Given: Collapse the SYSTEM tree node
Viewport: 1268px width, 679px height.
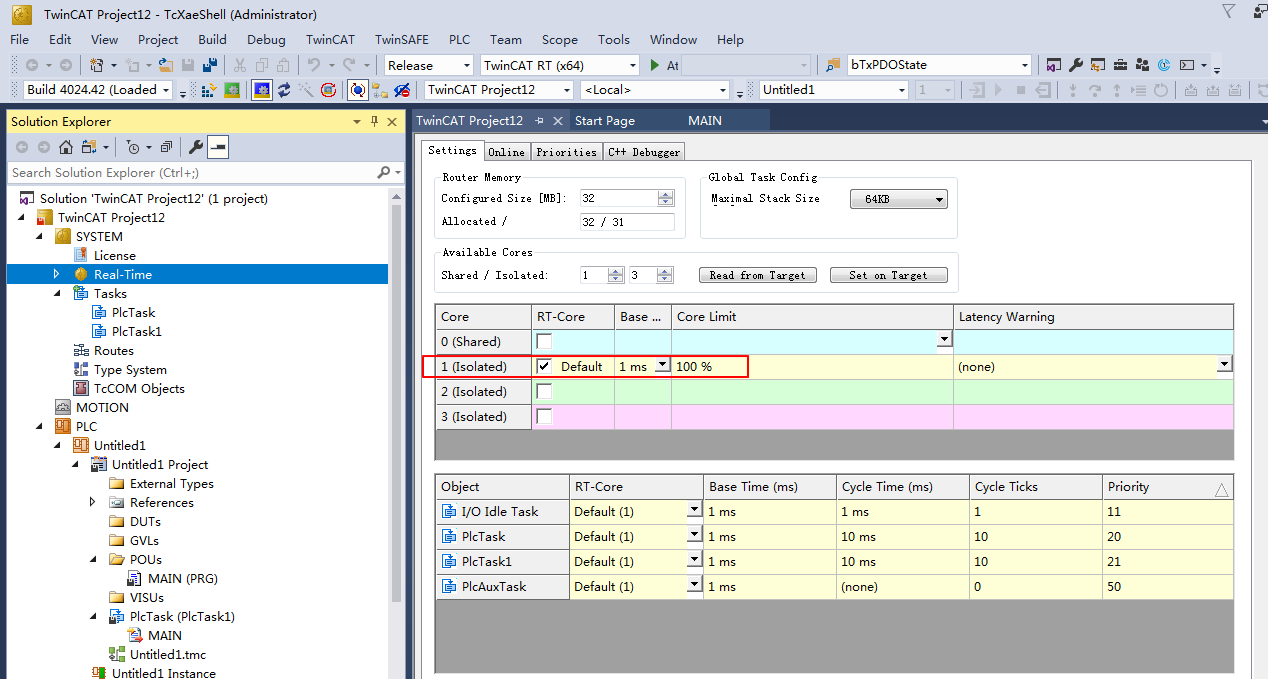Looking at the screenshot, I should (x=39, y=236).
